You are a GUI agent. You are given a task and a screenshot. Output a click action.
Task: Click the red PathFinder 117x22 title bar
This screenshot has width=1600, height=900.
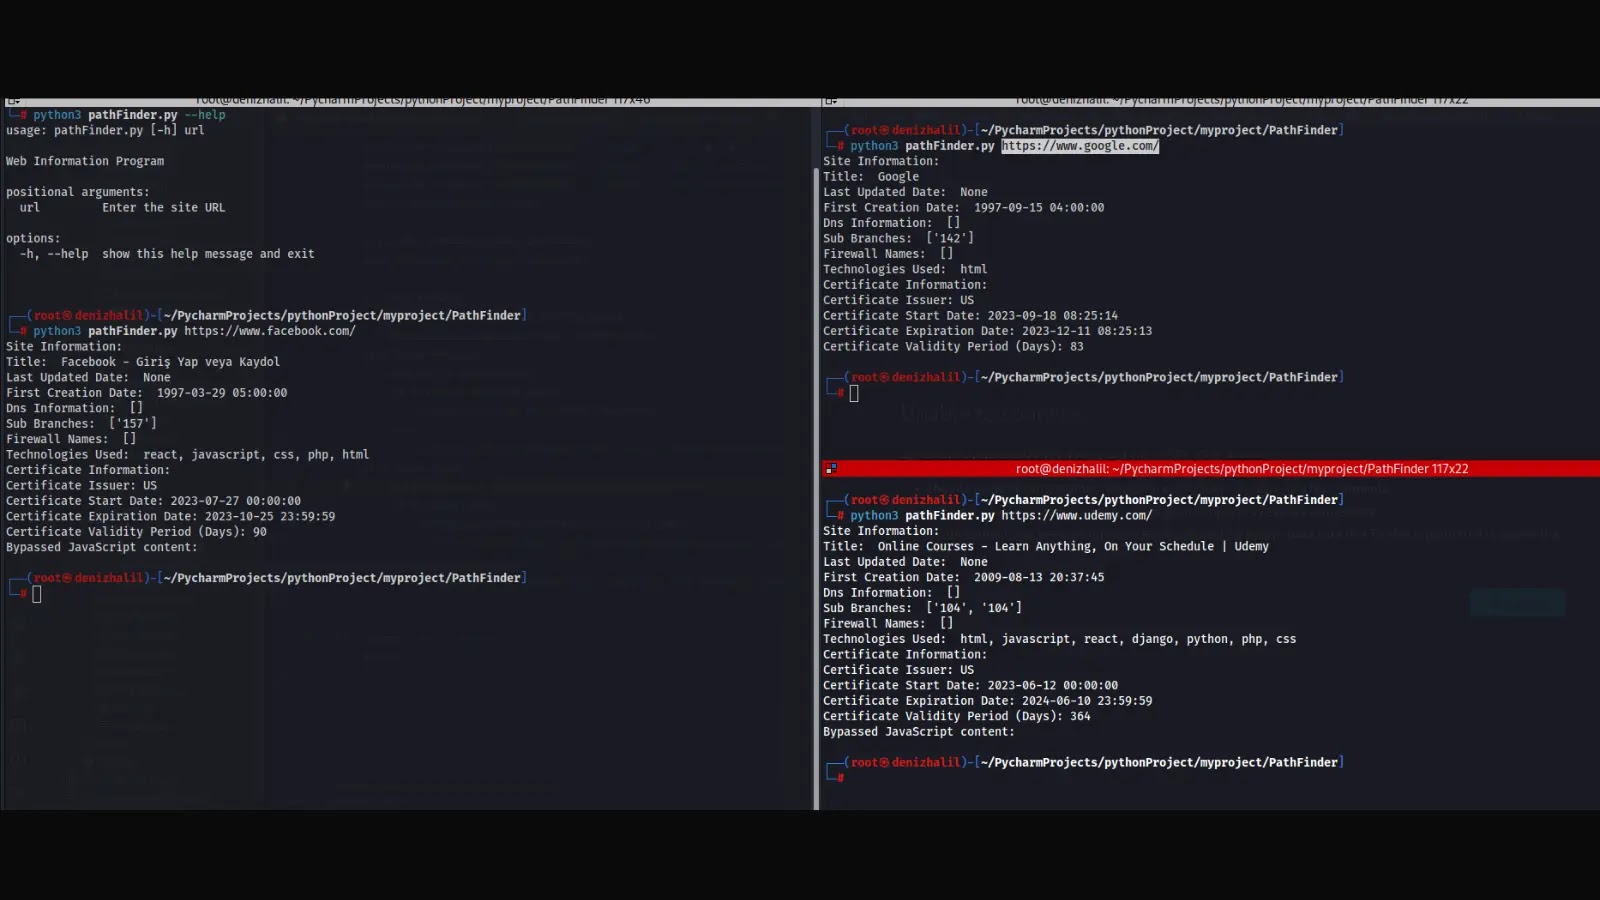1210,468
